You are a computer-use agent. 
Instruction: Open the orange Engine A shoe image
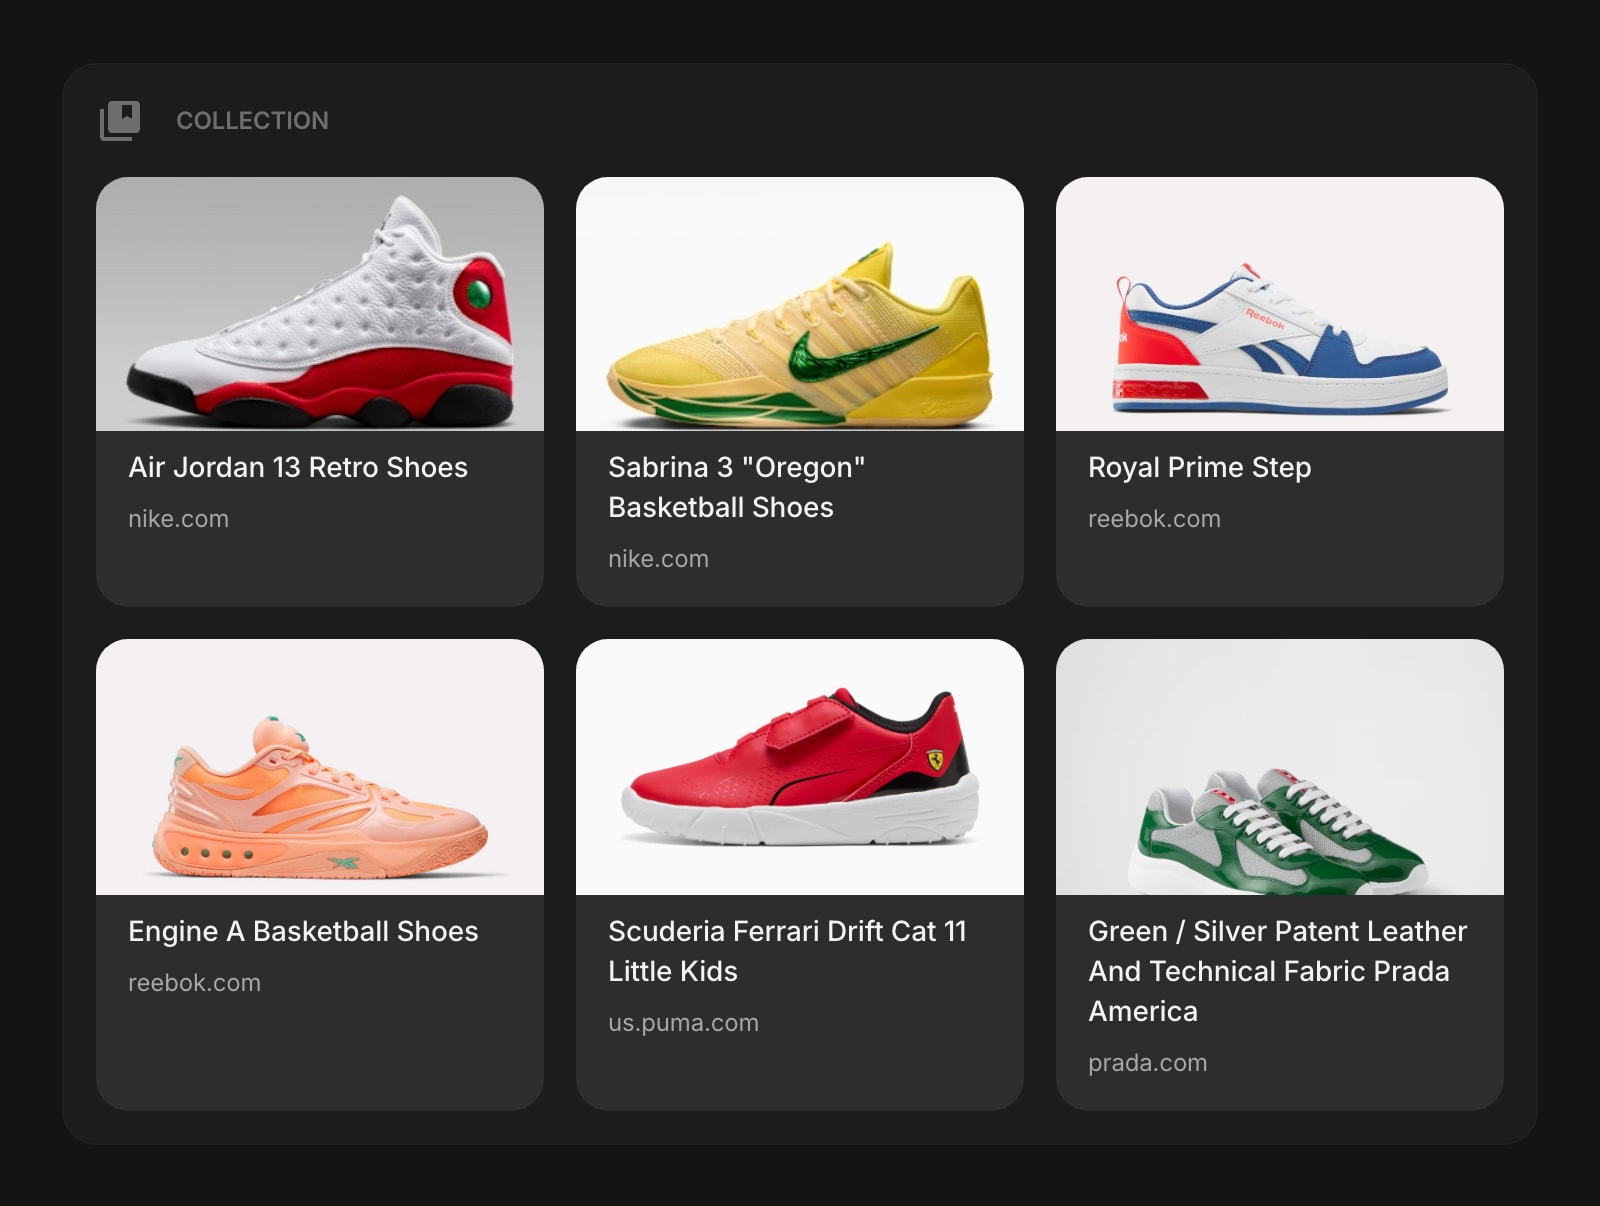point(320,767)
